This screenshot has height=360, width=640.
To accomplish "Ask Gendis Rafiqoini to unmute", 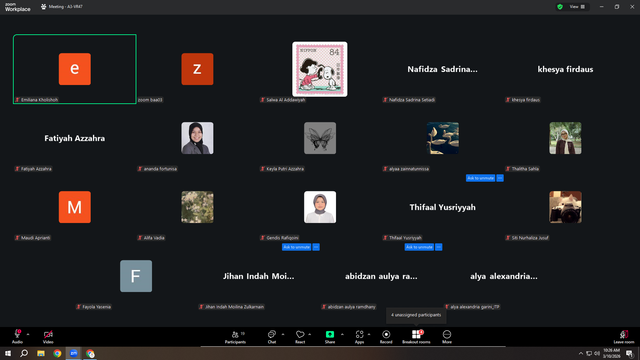I will click(296, 247).
